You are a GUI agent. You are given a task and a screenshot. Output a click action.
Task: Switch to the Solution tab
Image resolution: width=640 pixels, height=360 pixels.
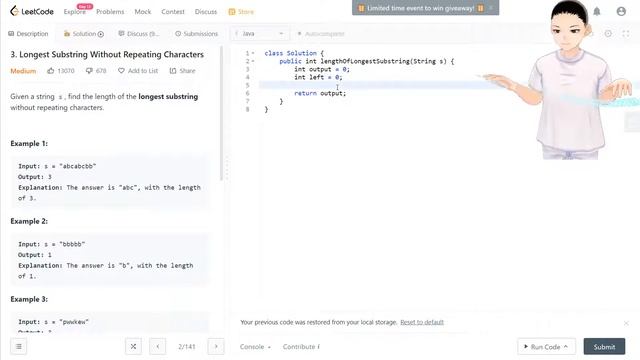coord(84,34)
